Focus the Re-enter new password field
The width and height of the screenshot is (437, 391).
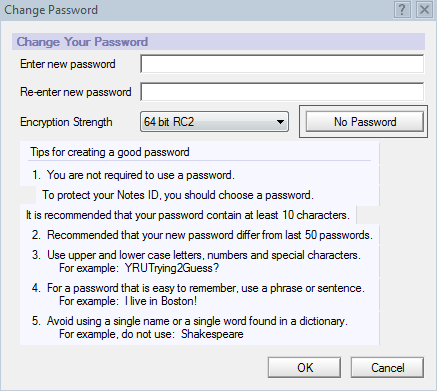click(282, 92)
